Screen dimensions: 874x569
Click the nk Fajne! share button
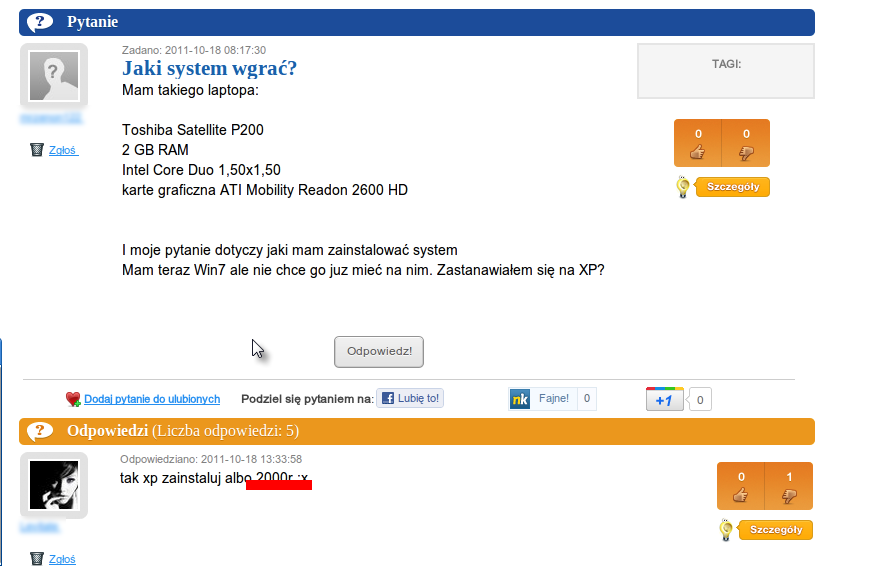pyautogui.click(x=552, y=399)
